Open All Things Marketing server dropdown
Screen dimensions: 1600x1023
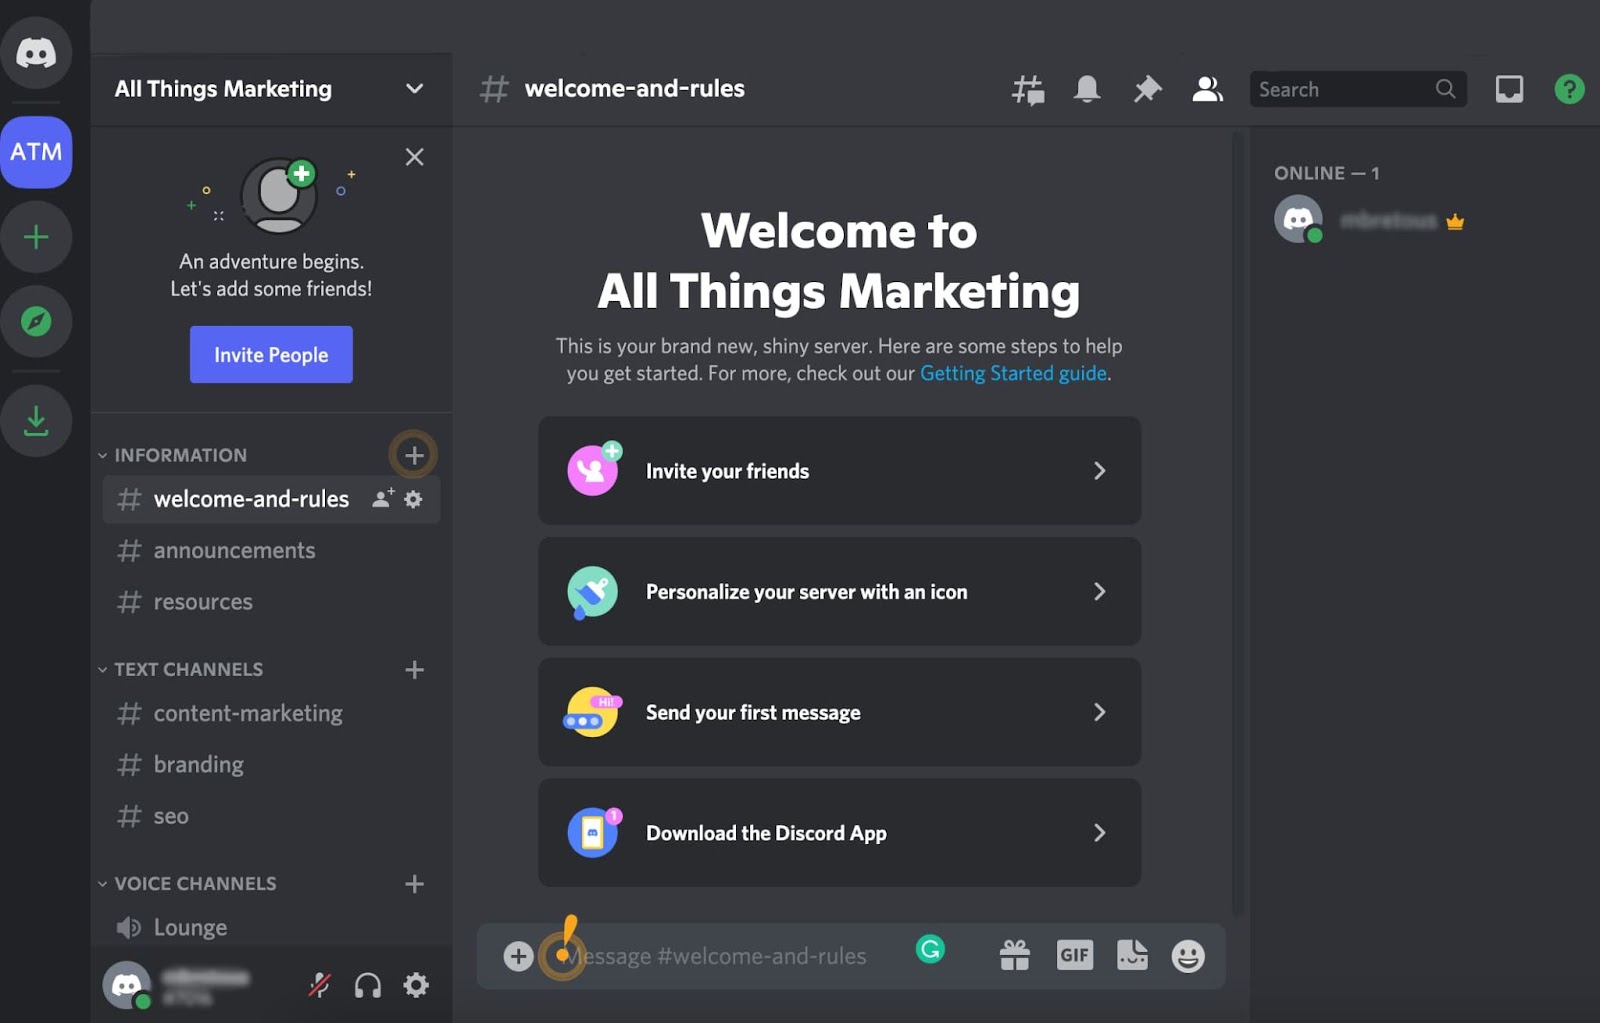click(x=414, y=89)
